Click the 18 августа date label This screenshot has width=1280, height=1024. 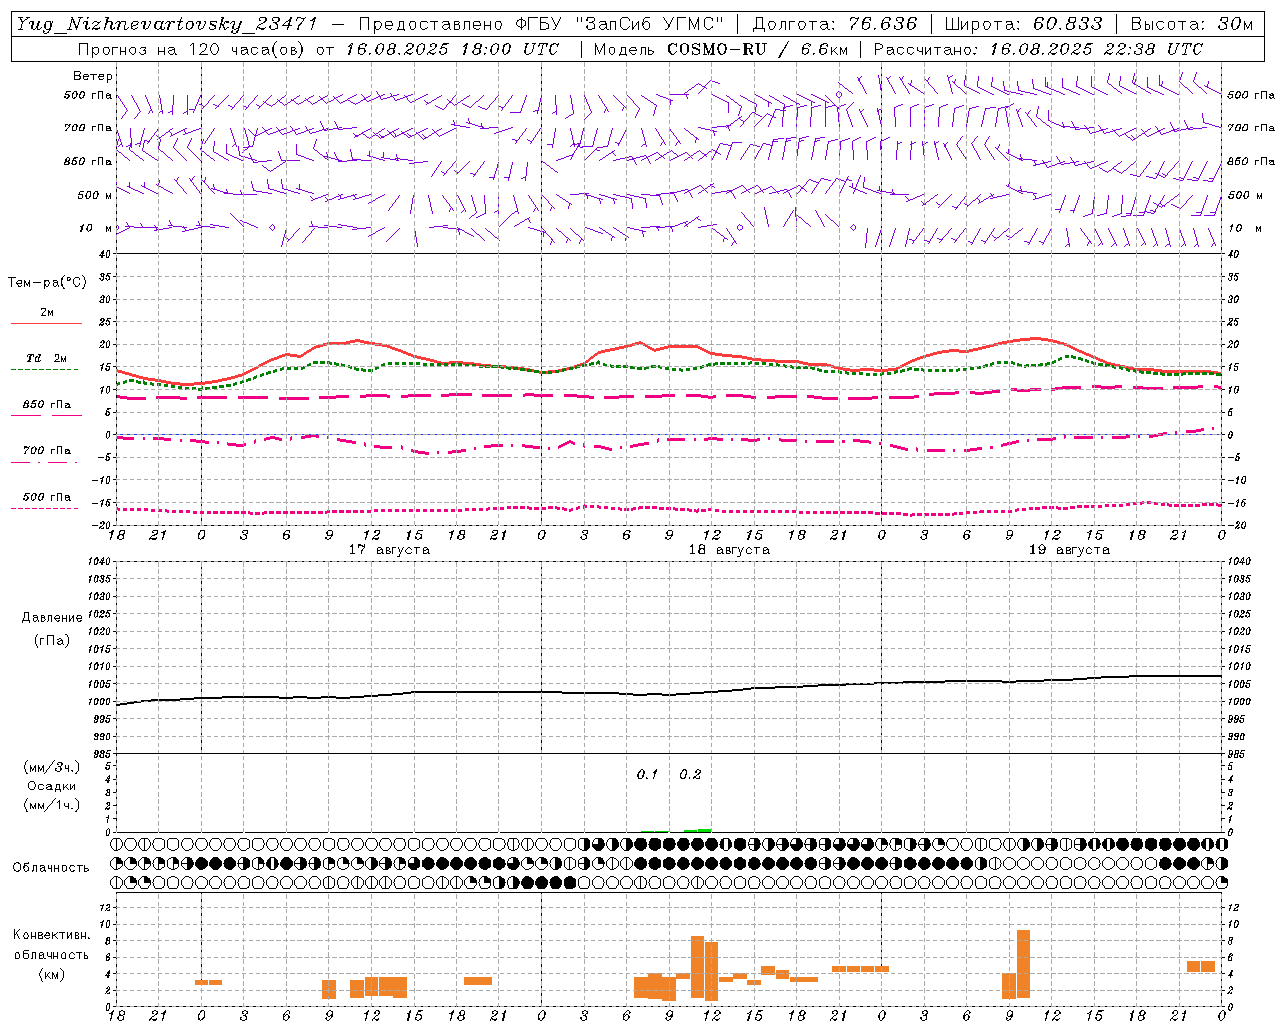tap(729, 550)
